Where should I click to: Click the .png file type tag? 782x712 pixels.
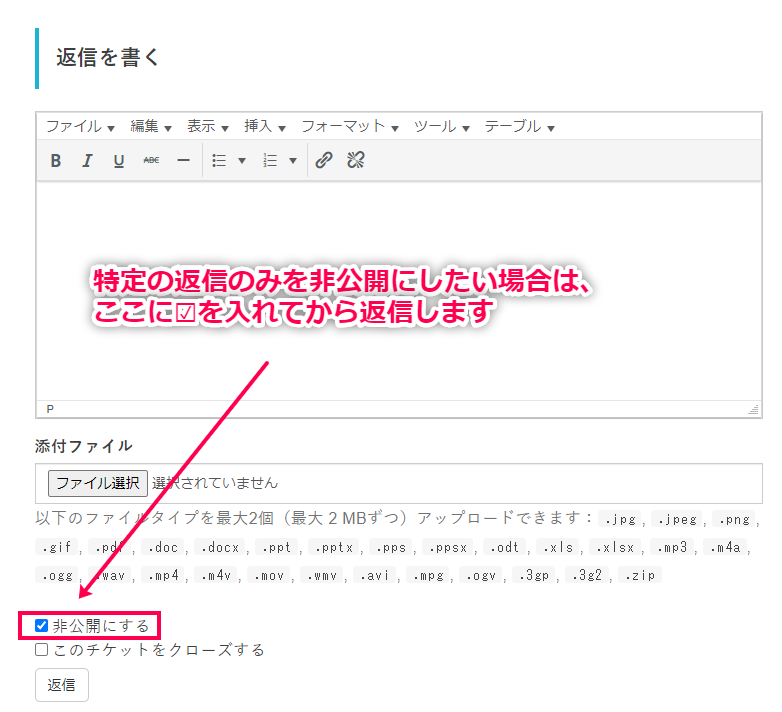click(735, 520)
